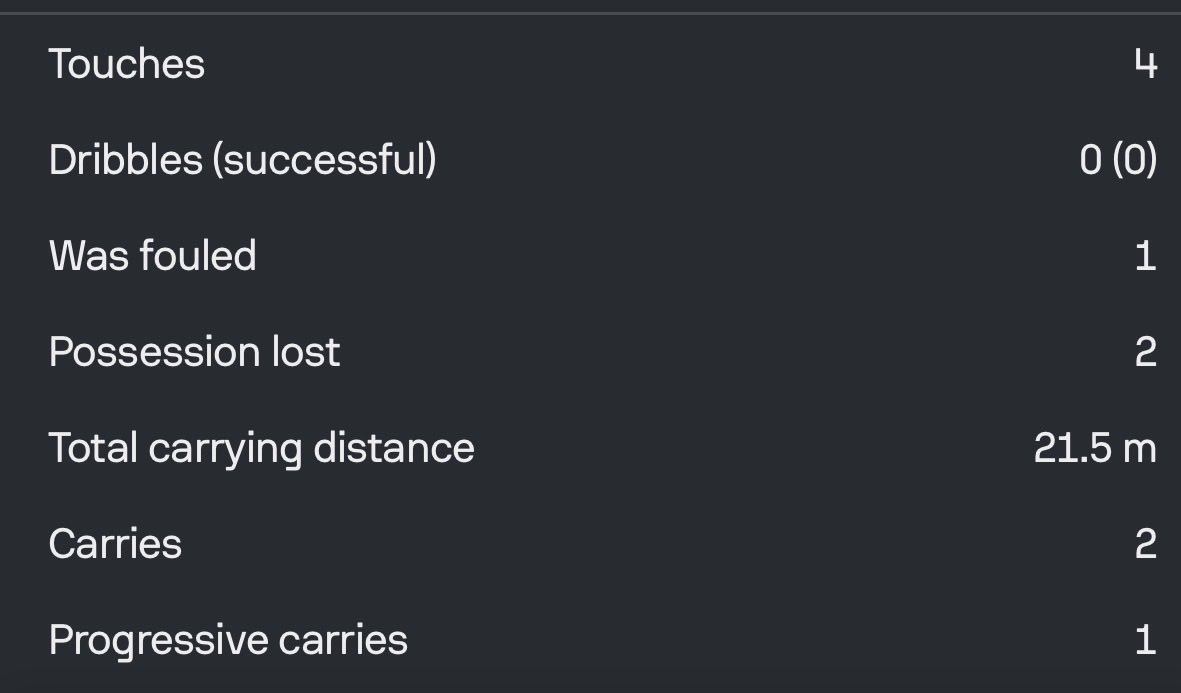Select the 0 (0) dribbles value
Screen dimensions: 1181x693
click(1118, 160)
